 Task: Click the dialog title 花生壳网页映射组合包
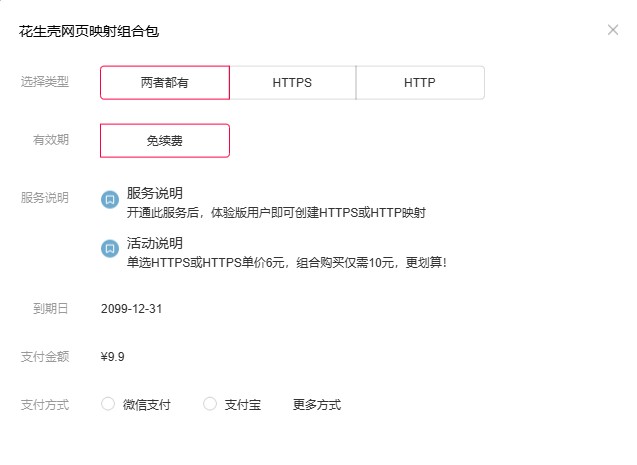(89, 31)
